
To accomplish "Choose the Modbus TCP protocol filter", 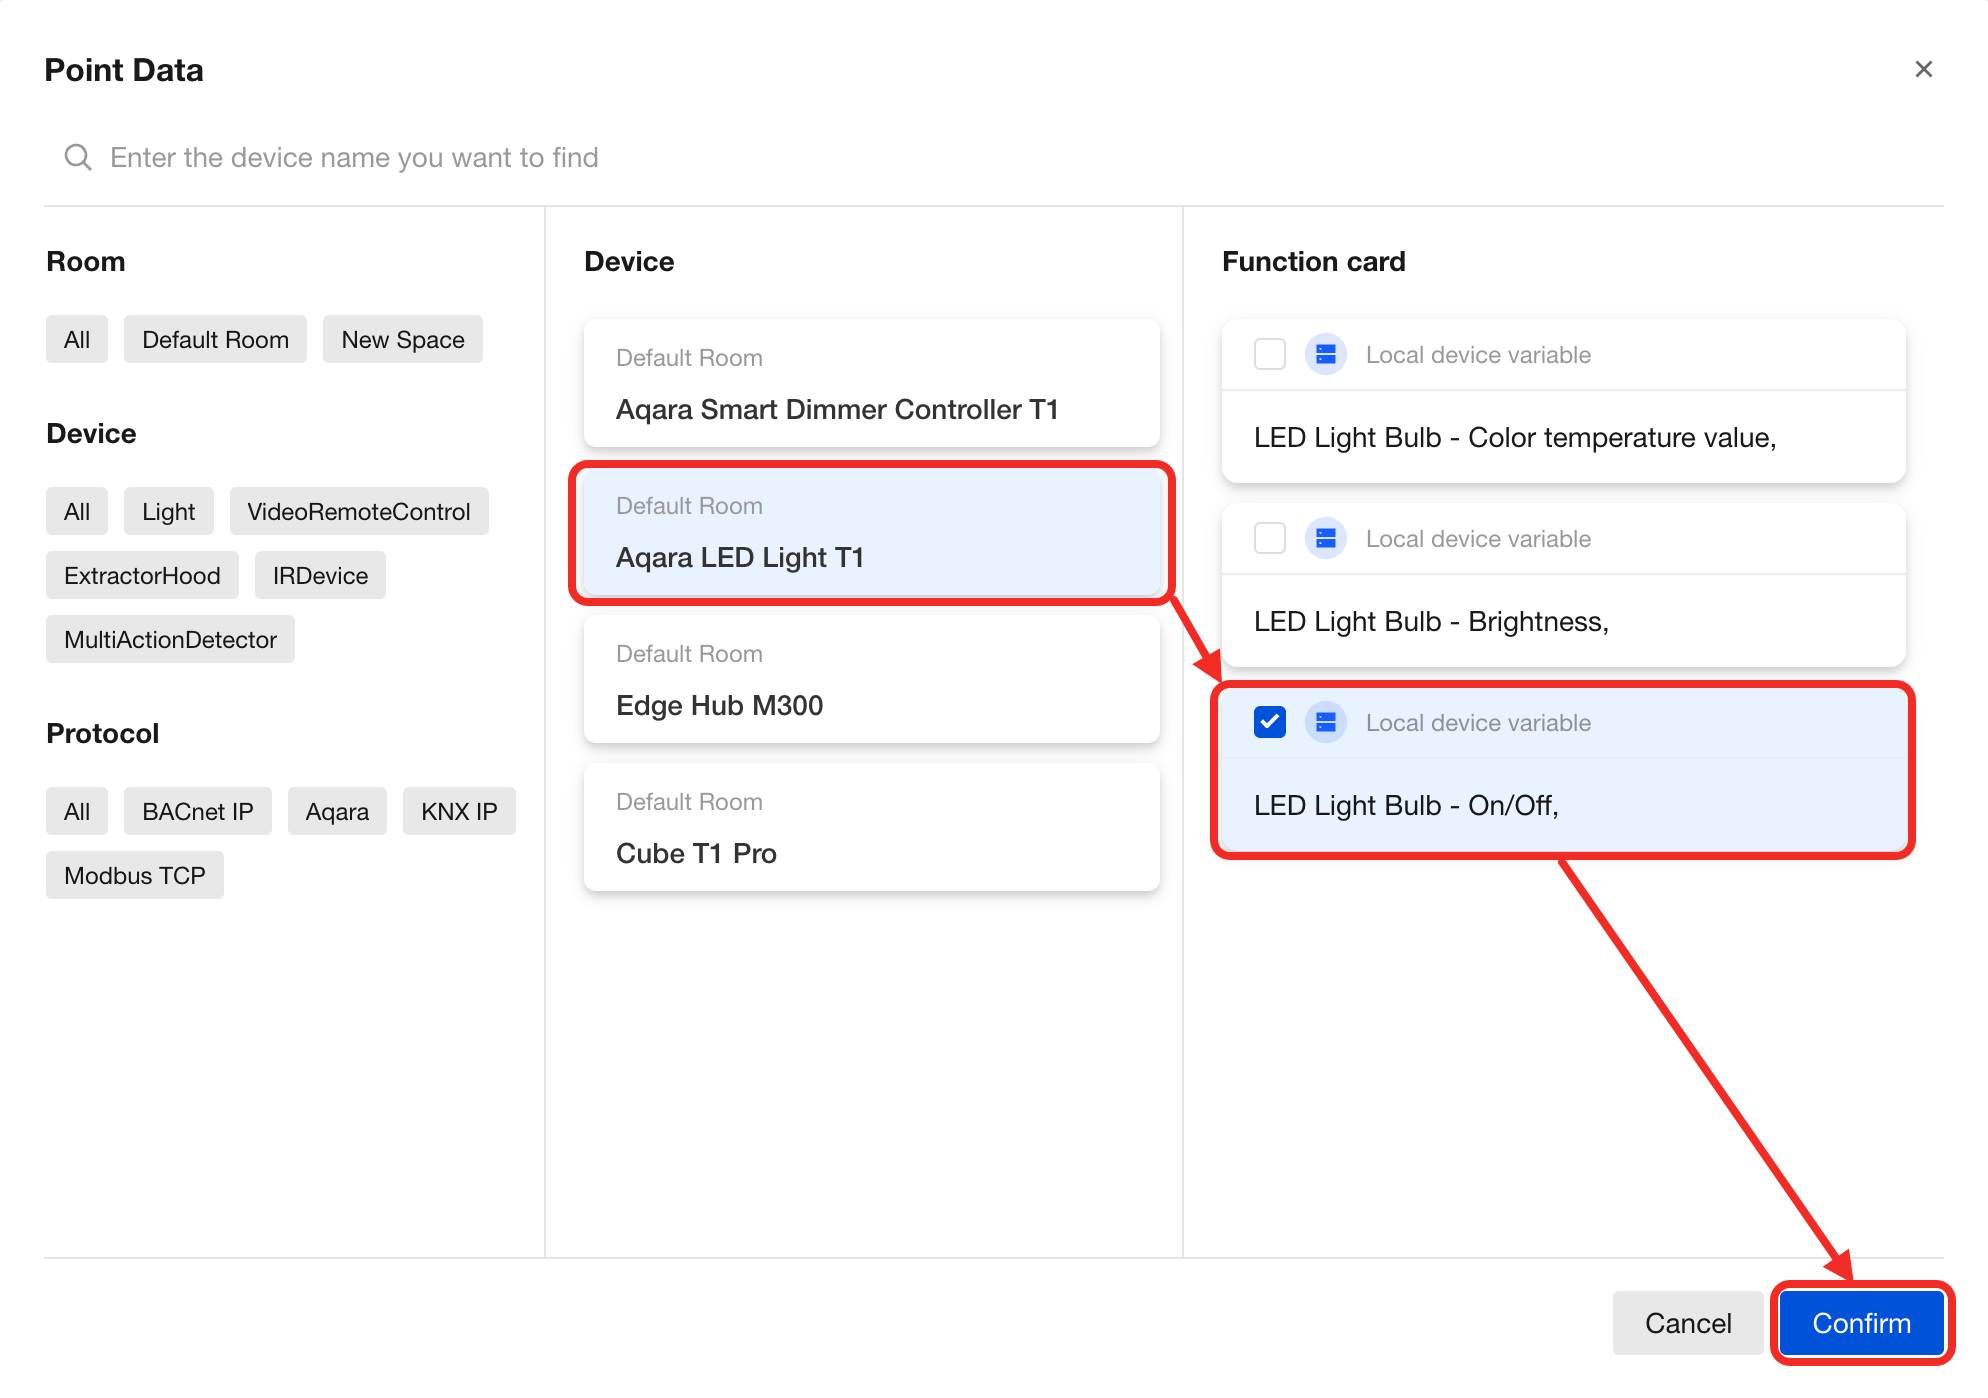I will (x=134, y=876).
